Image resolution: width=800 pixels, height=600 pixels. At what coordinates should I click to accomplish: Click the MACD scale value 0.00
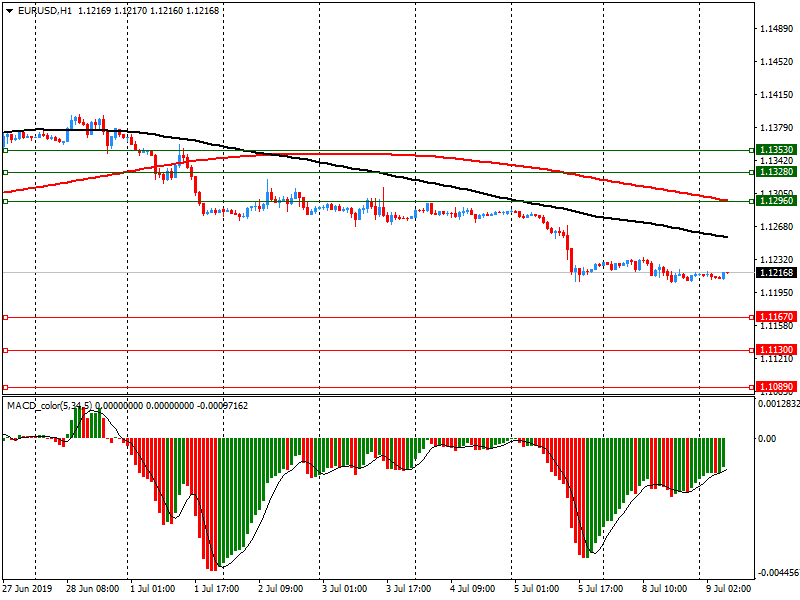click(767, 439)
